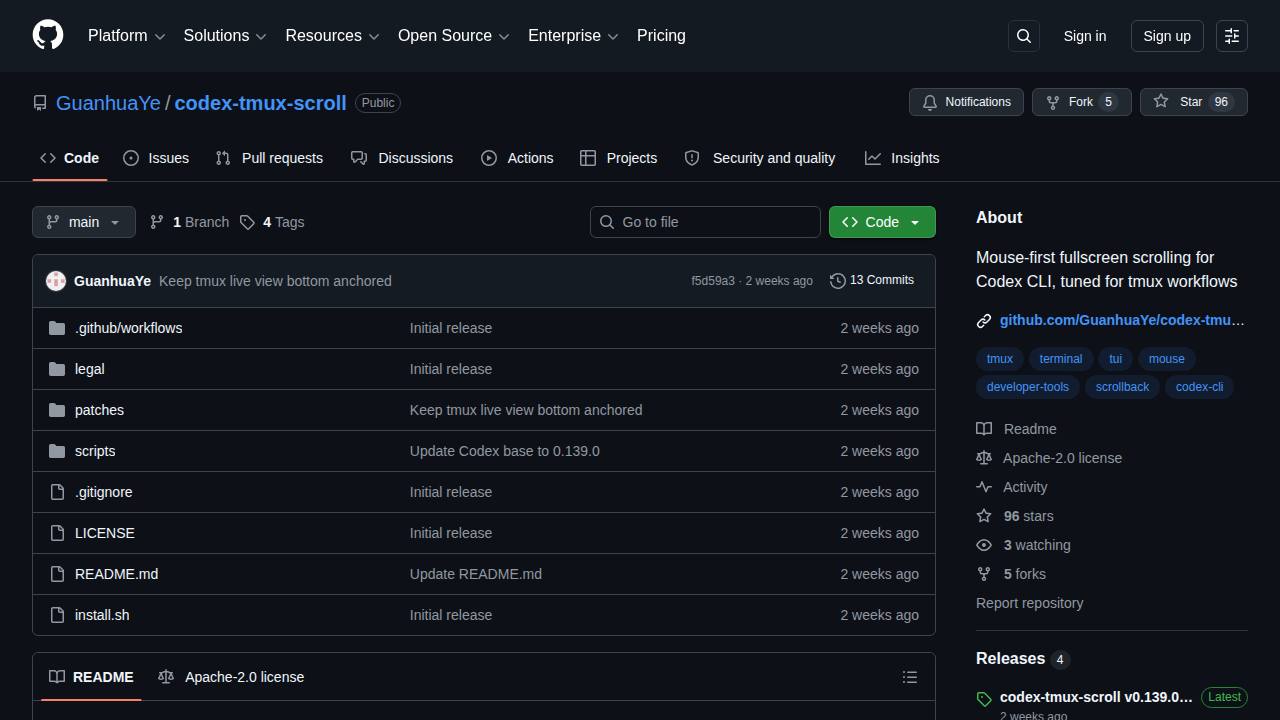This screenshot has height=720, width=1280.
Task: Open 'Update Codex base to 0.139.0' commit message
Action: pyautogui.click(x=505, y=451)
